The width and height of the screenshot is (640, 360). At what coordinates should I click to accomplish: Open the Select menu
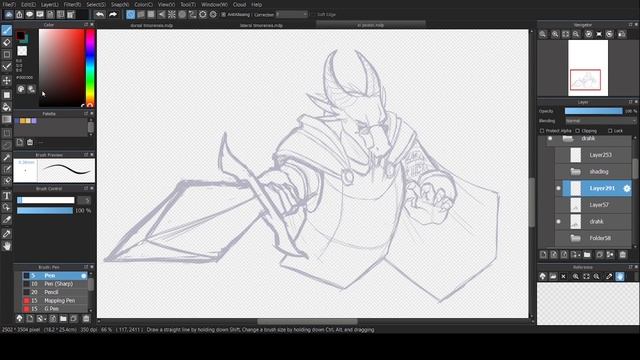(96, 4)
